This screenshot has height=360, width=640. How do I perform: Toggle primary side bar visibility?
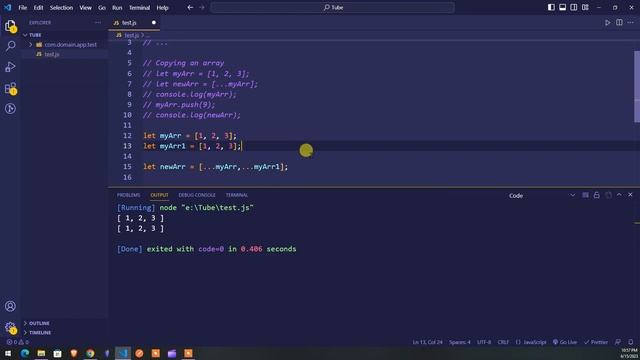[551, 7]
